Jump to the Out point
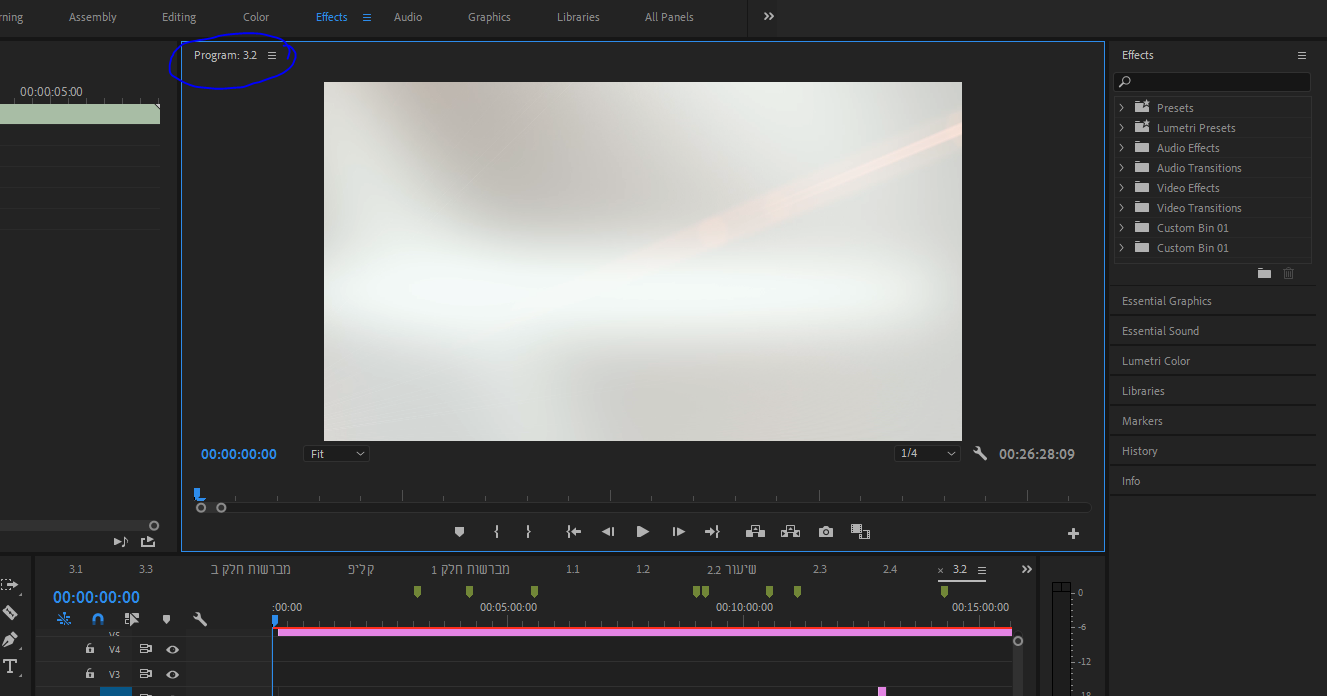The image size is (1327, 696). 712,532
